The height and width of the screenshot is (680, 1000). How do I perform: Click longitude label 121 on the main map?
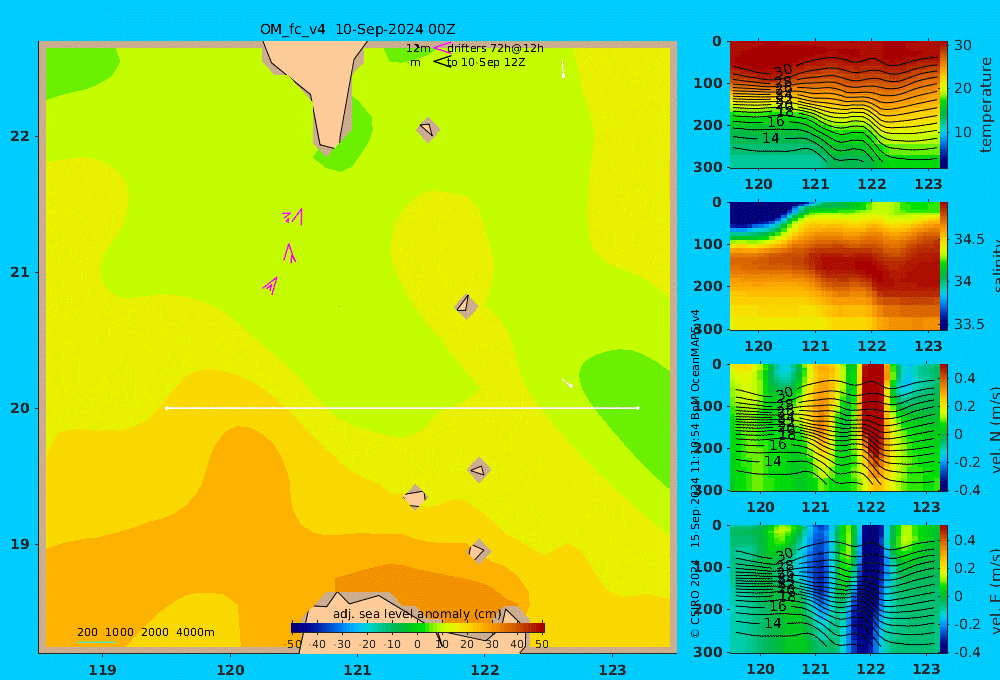358,670
